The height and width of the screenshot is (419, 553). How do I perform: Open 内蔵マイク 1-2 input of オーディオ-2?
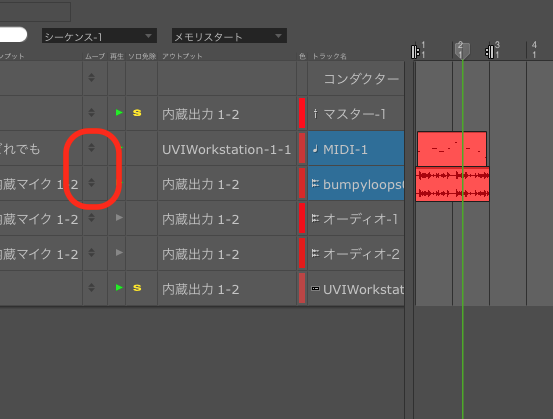[39, 254]
